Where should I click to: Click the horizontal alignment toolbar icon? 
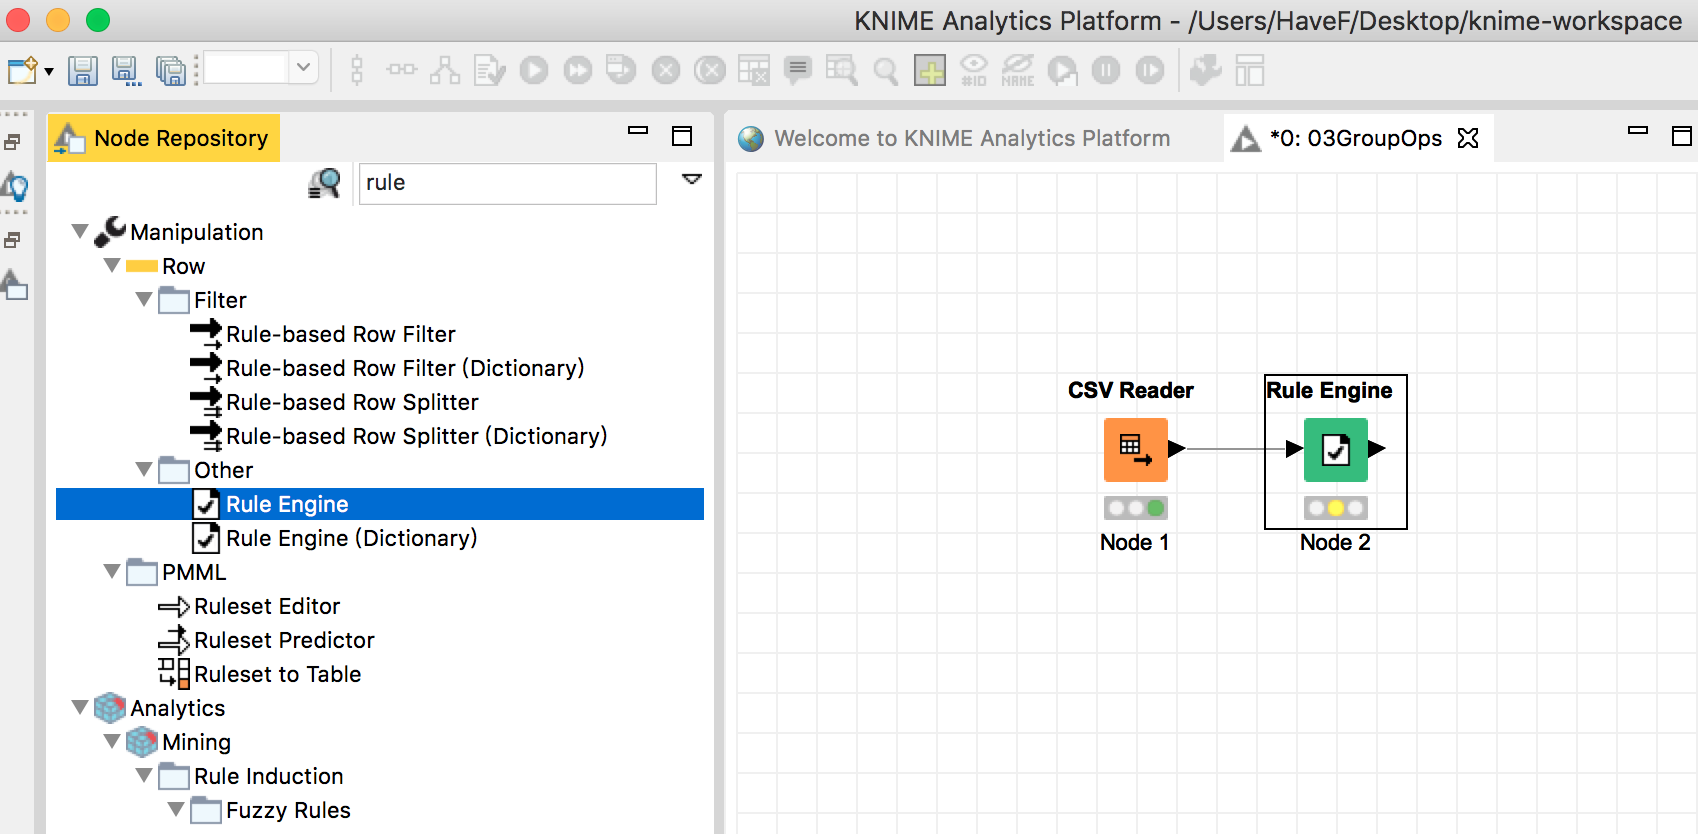pos(402,70)
